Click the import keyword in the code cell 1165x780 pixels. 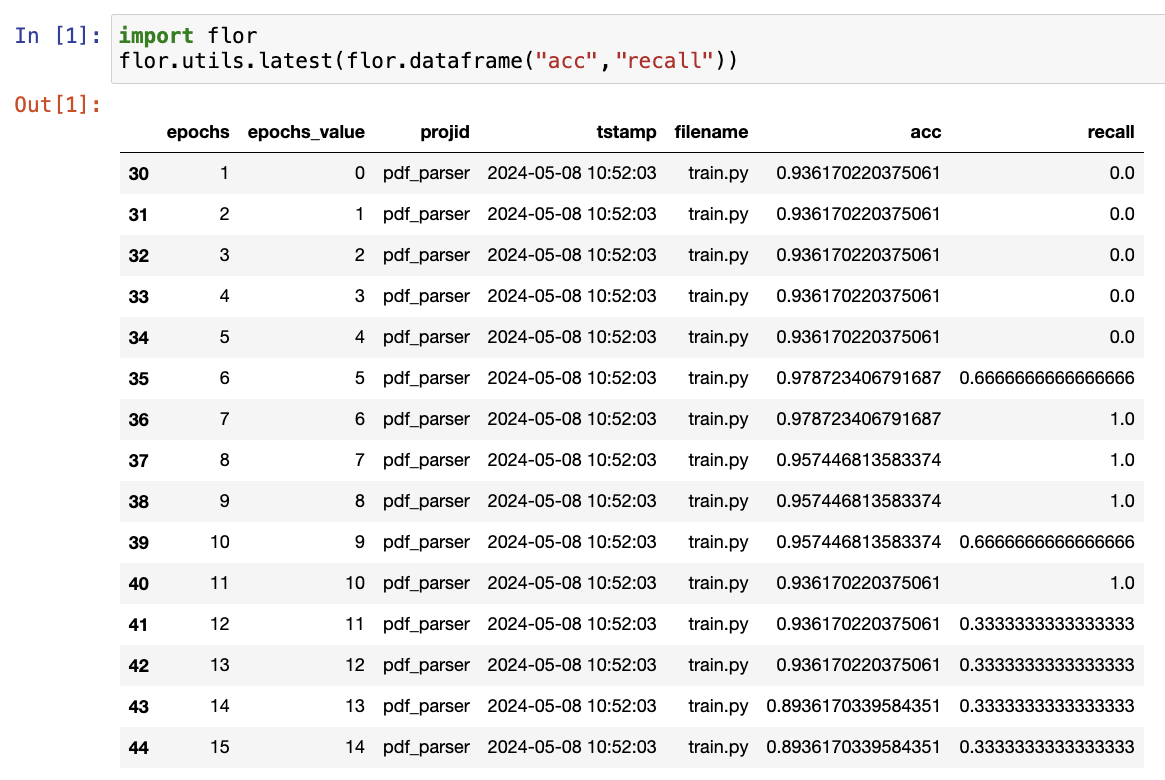pos(156,36)
